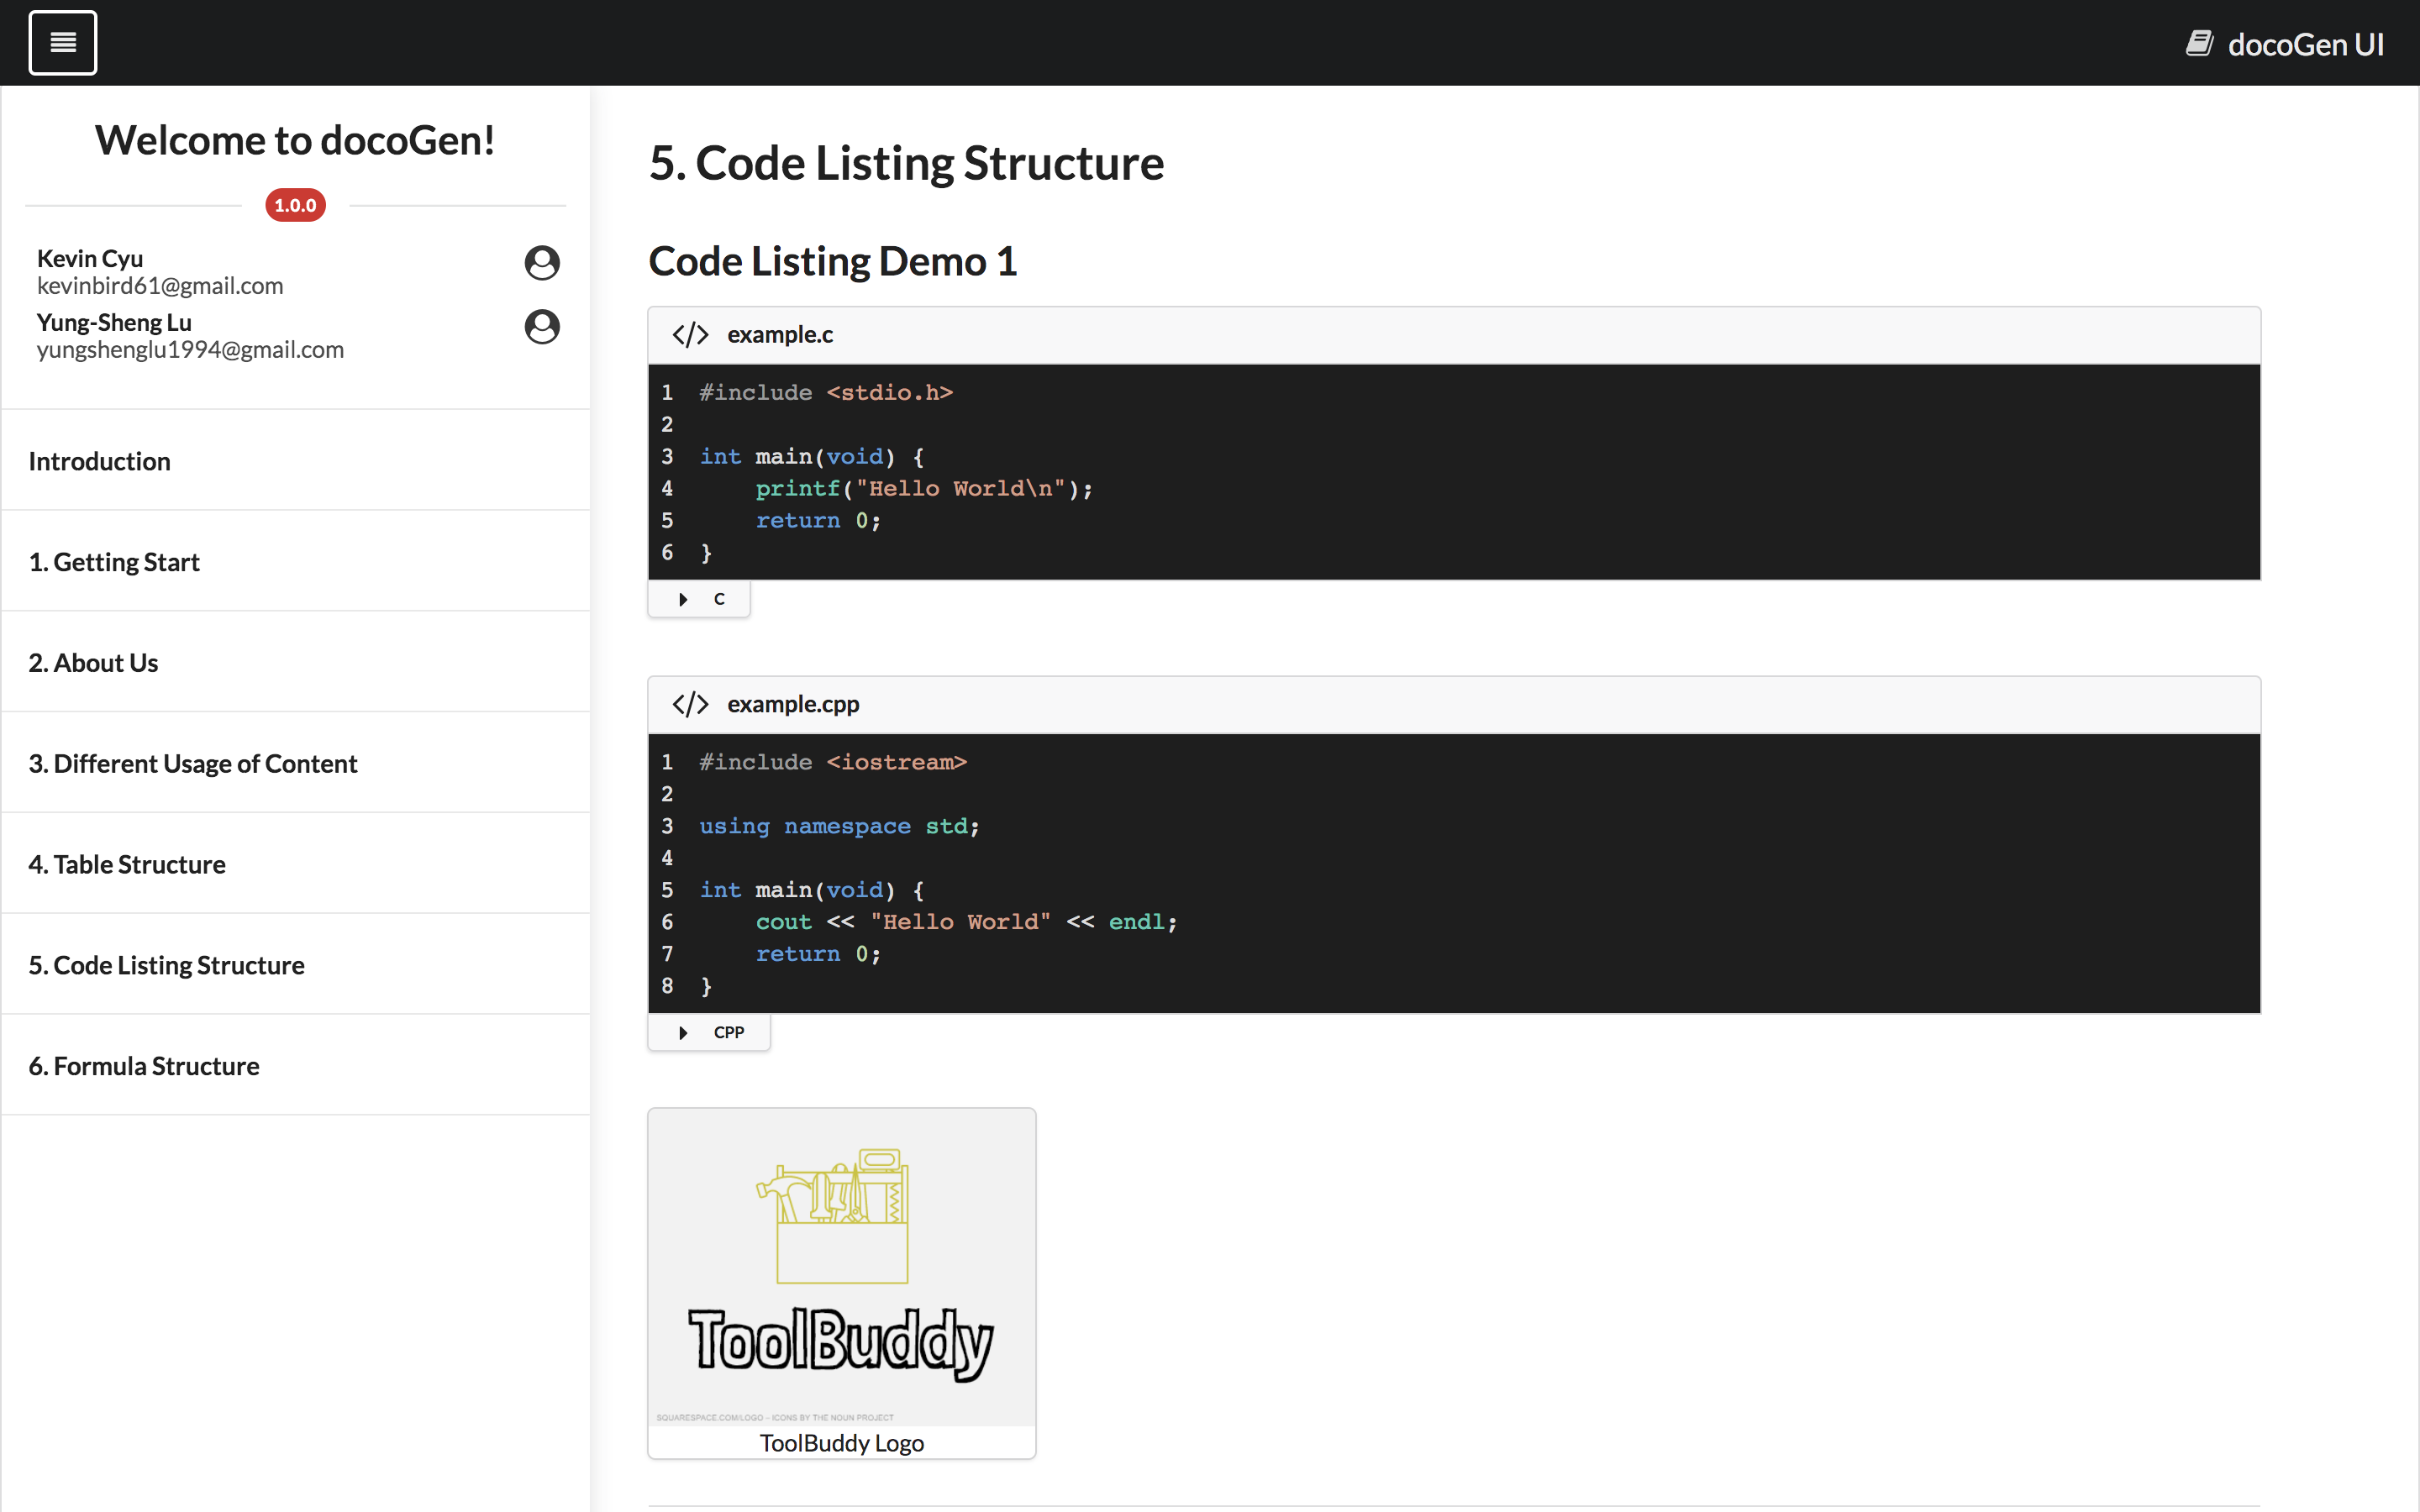
Task: Click the code icon beside example.cpp
Action: [x=690, y=705]
